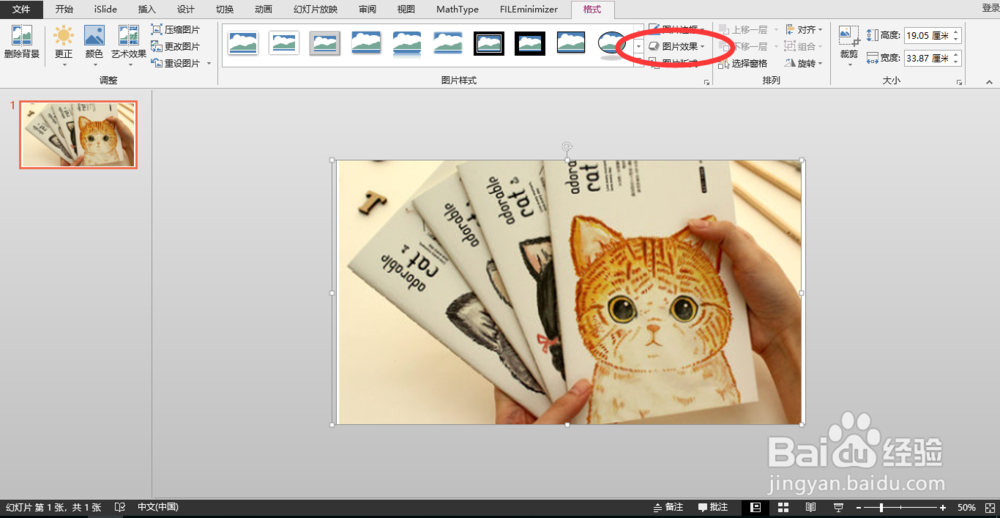Image resolution: width=1000 pixels, height=518 pixels.
Task: Switch to Reading view icon
Action: click(811, 507)
